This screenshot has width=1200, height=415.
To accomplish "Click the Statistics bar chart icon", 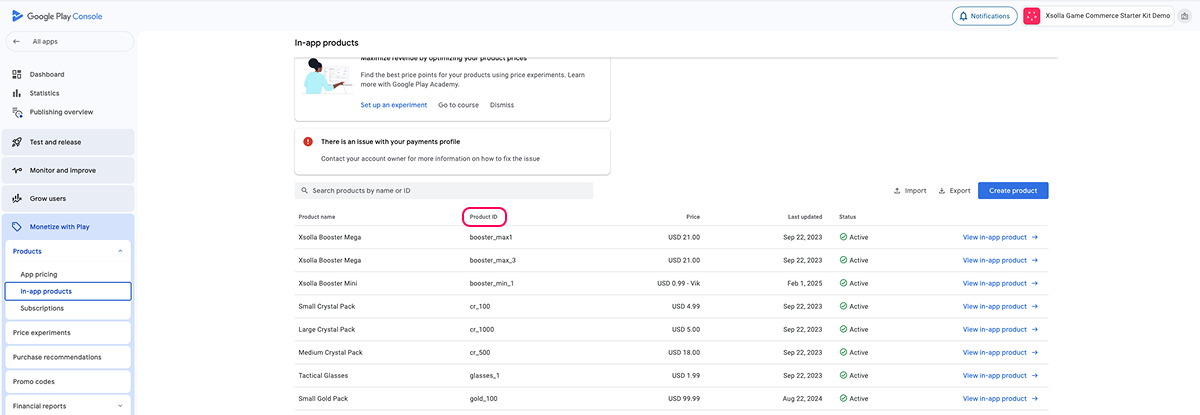I will tap(17, 93).
